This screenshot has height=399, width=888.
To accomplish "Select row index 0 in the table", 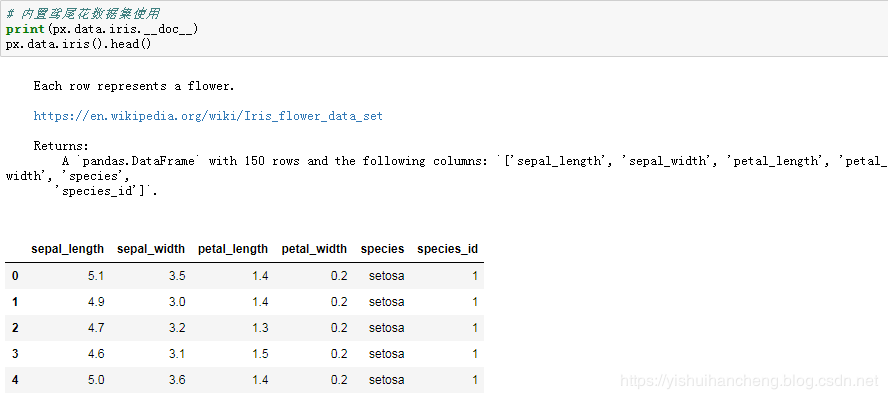I will click(x=15, y=276).
